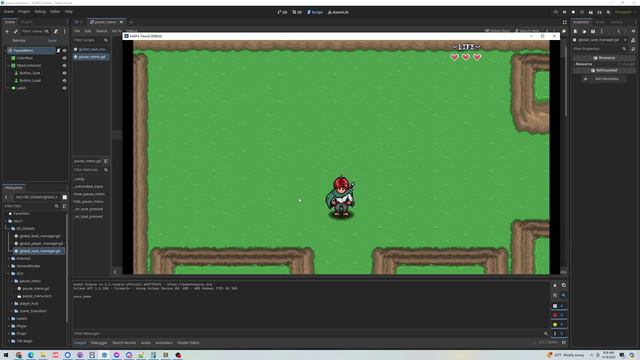This screenshot has width=640, height=360.
Task: Switch to the 2D workspace
Action: [282, 12]
